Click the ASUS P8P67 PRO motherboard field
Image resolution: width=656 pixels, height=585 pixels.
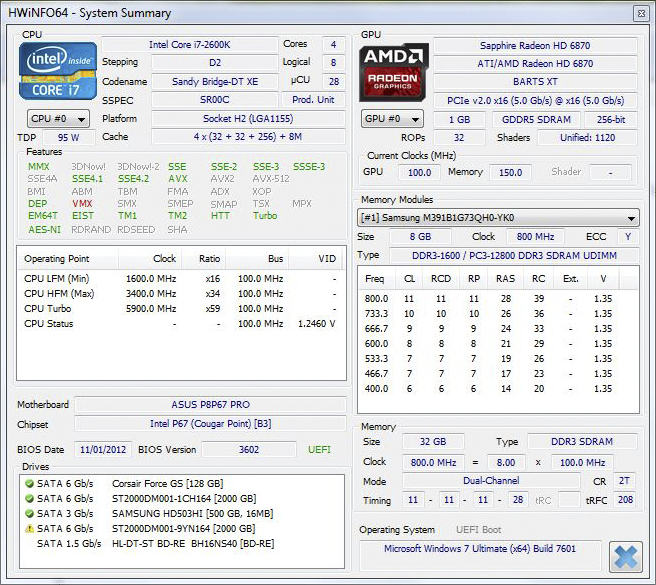pos(210,405)
